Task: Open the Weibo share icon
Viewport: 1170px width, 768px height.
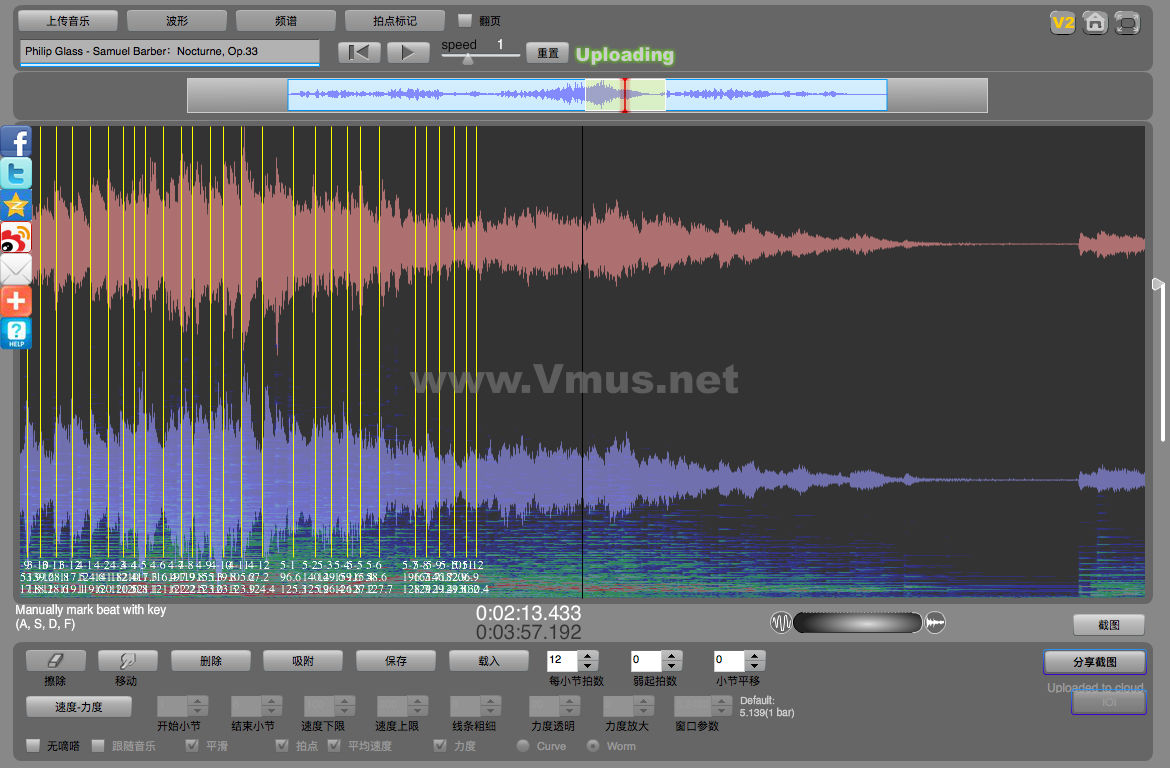Action: click(x=16, y=237)
